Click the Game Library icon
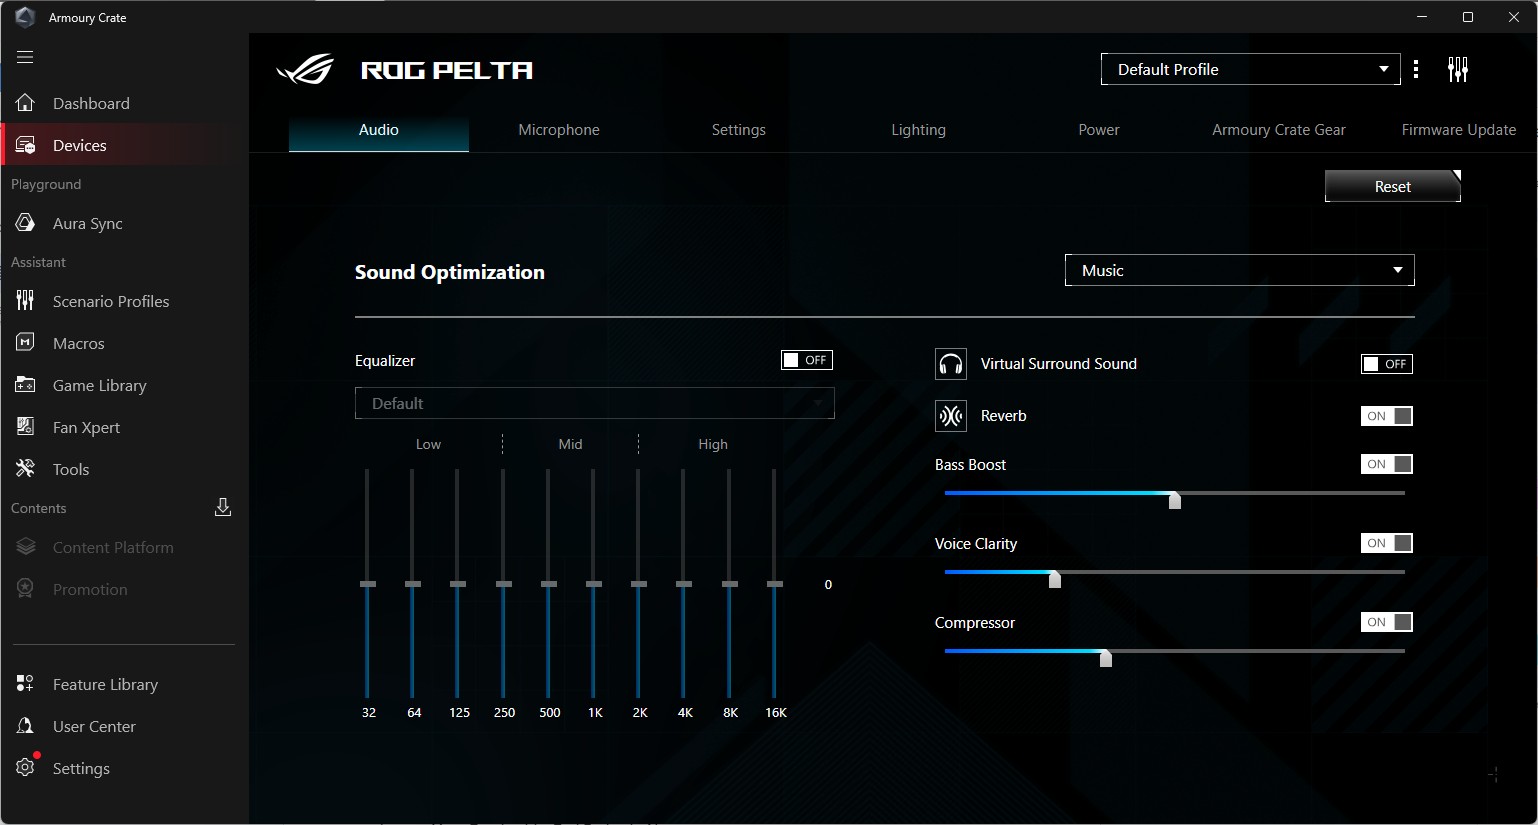The height and width of the screenshot is (825, 1538). pyautogui.click(x=26, y=385)
